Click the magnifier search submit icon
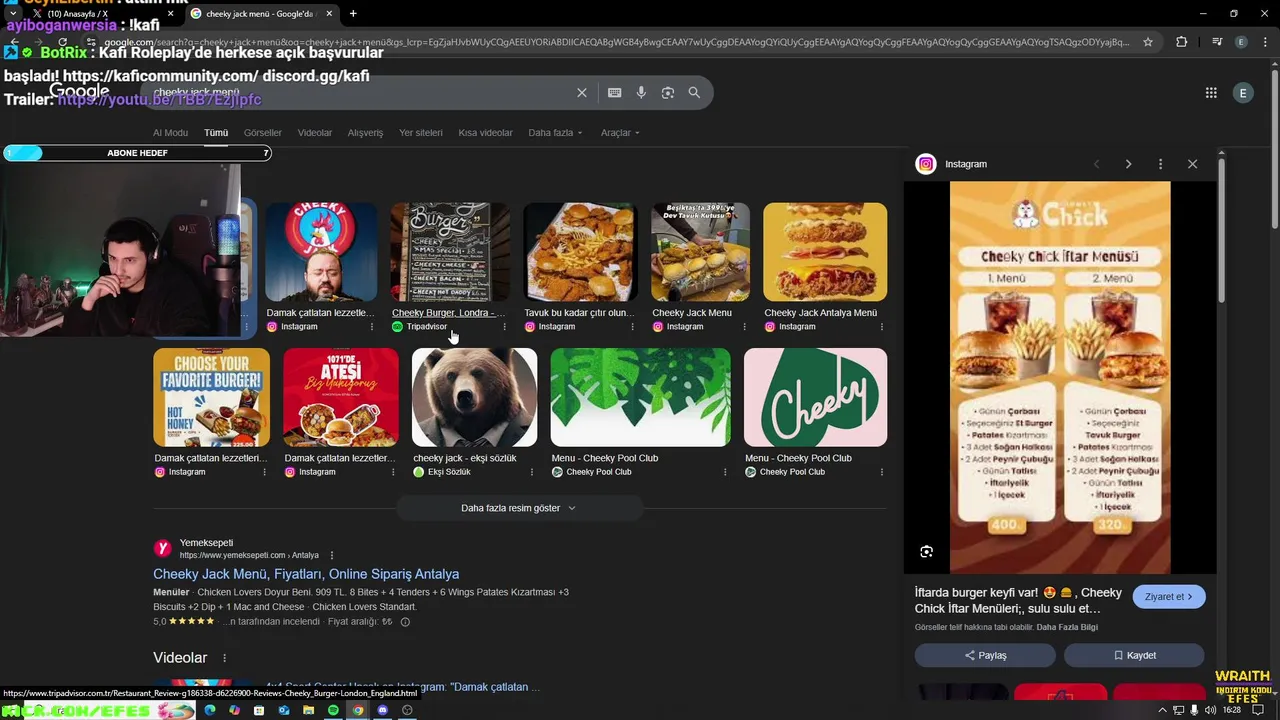 (x=694, y=93)
